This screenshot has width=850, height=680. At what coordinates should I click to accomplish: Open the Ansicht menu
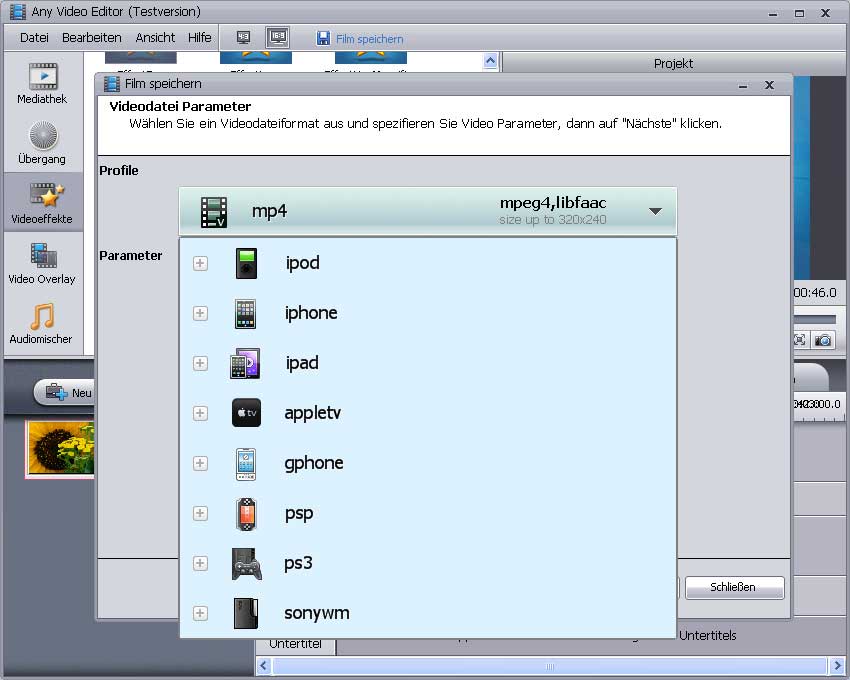[155, 37]
